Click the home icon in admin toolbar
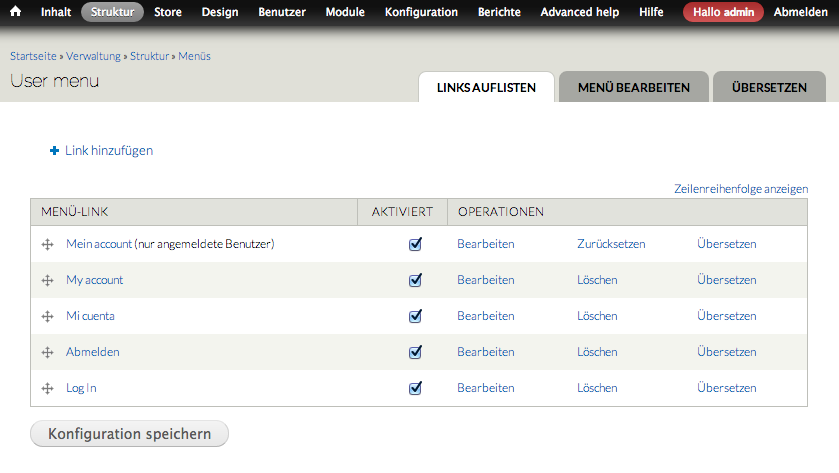 coord(16,12)
